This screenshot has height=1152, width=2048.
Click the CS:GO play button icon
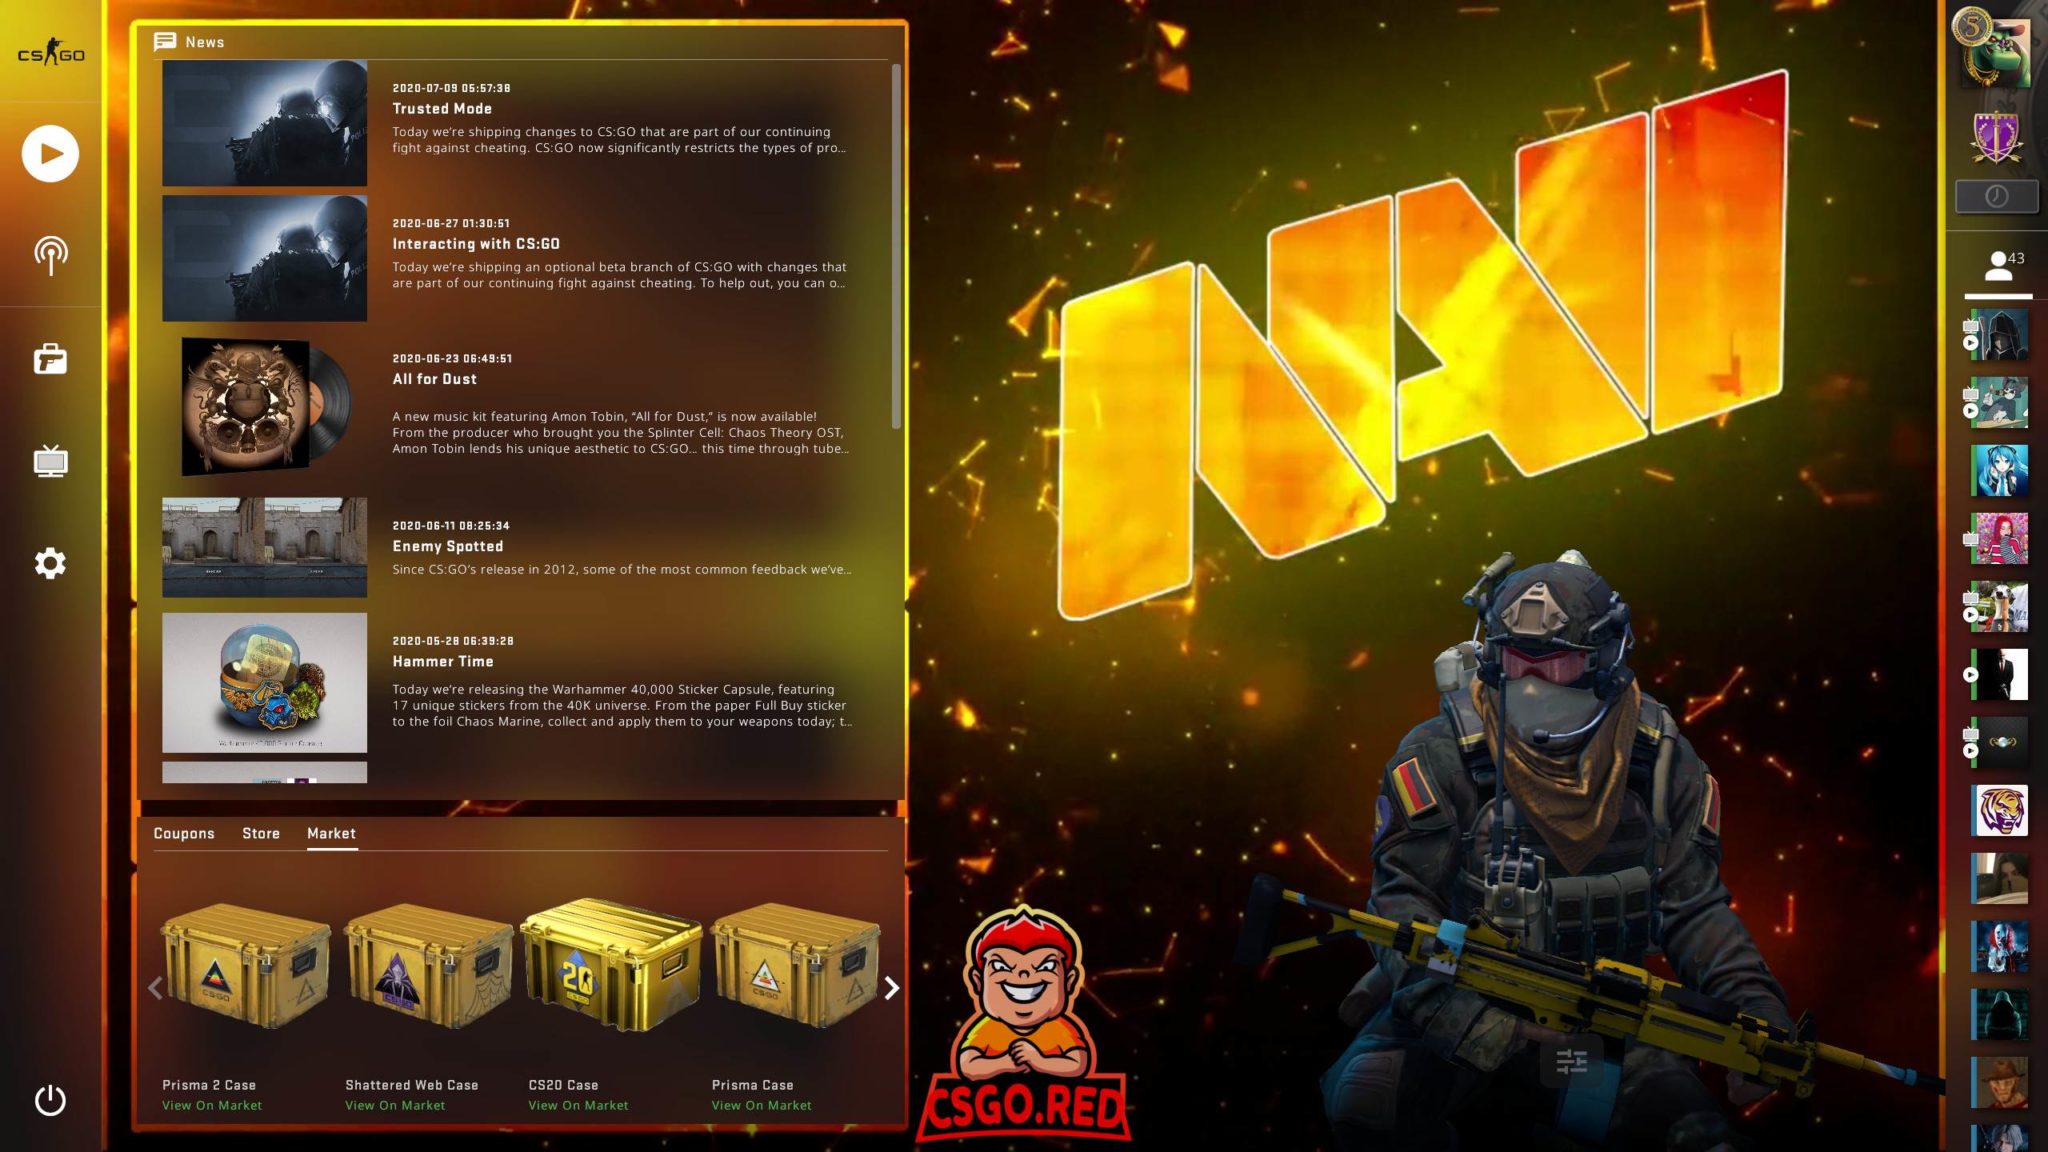(x=49, y=152)
